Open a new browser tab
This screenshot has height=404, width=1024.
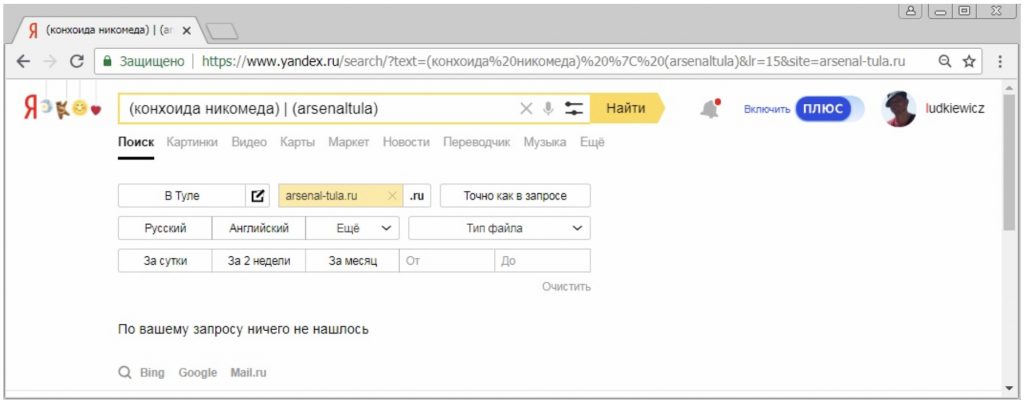[x=222, y=31]
